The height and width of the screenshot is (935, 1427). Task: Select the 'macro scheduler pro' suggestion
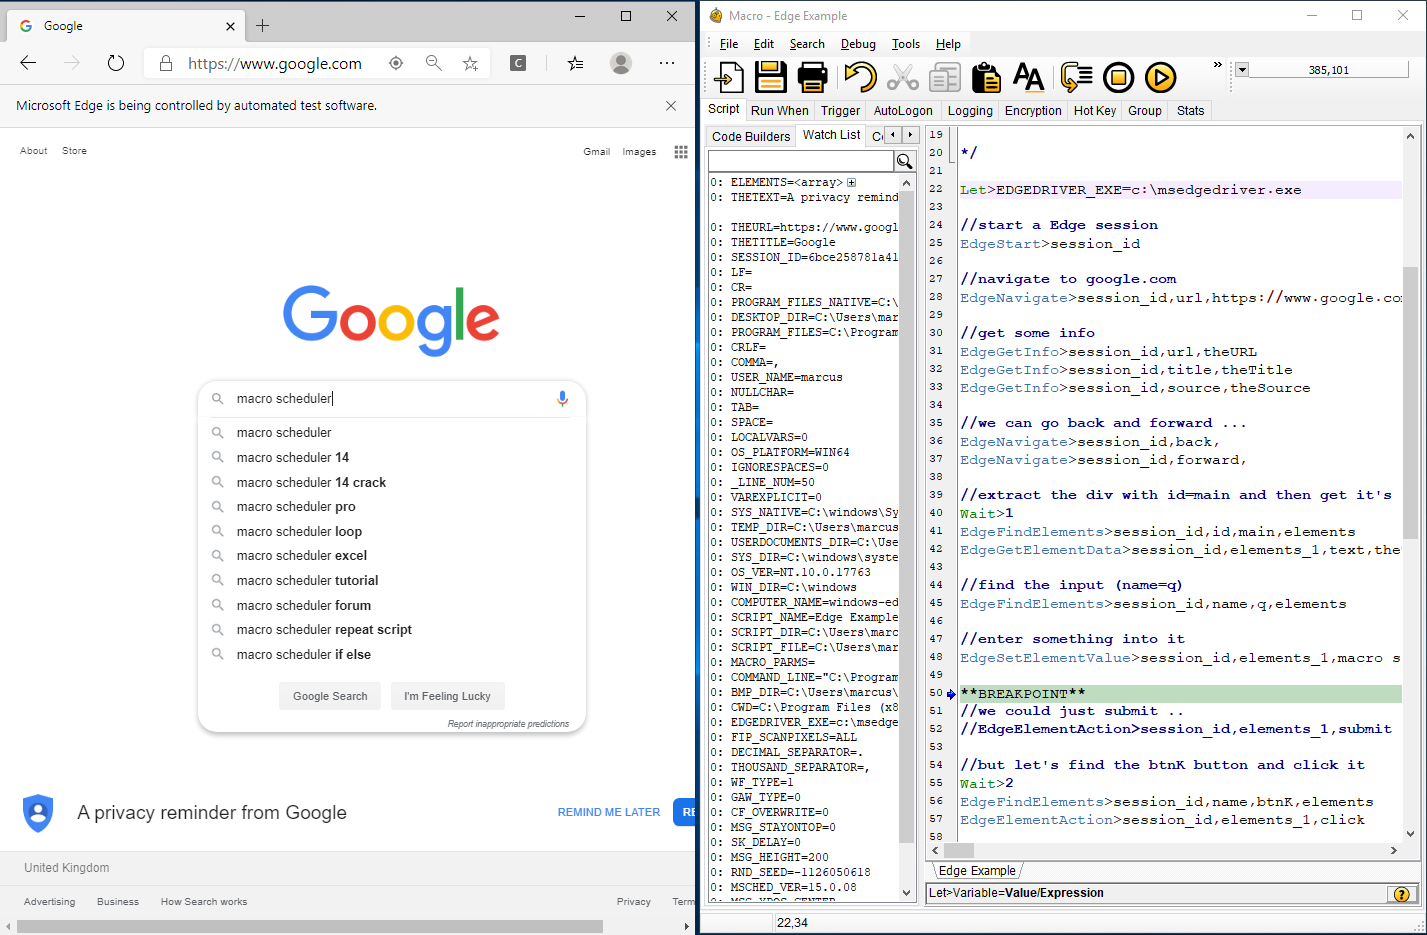pos(296,507)
